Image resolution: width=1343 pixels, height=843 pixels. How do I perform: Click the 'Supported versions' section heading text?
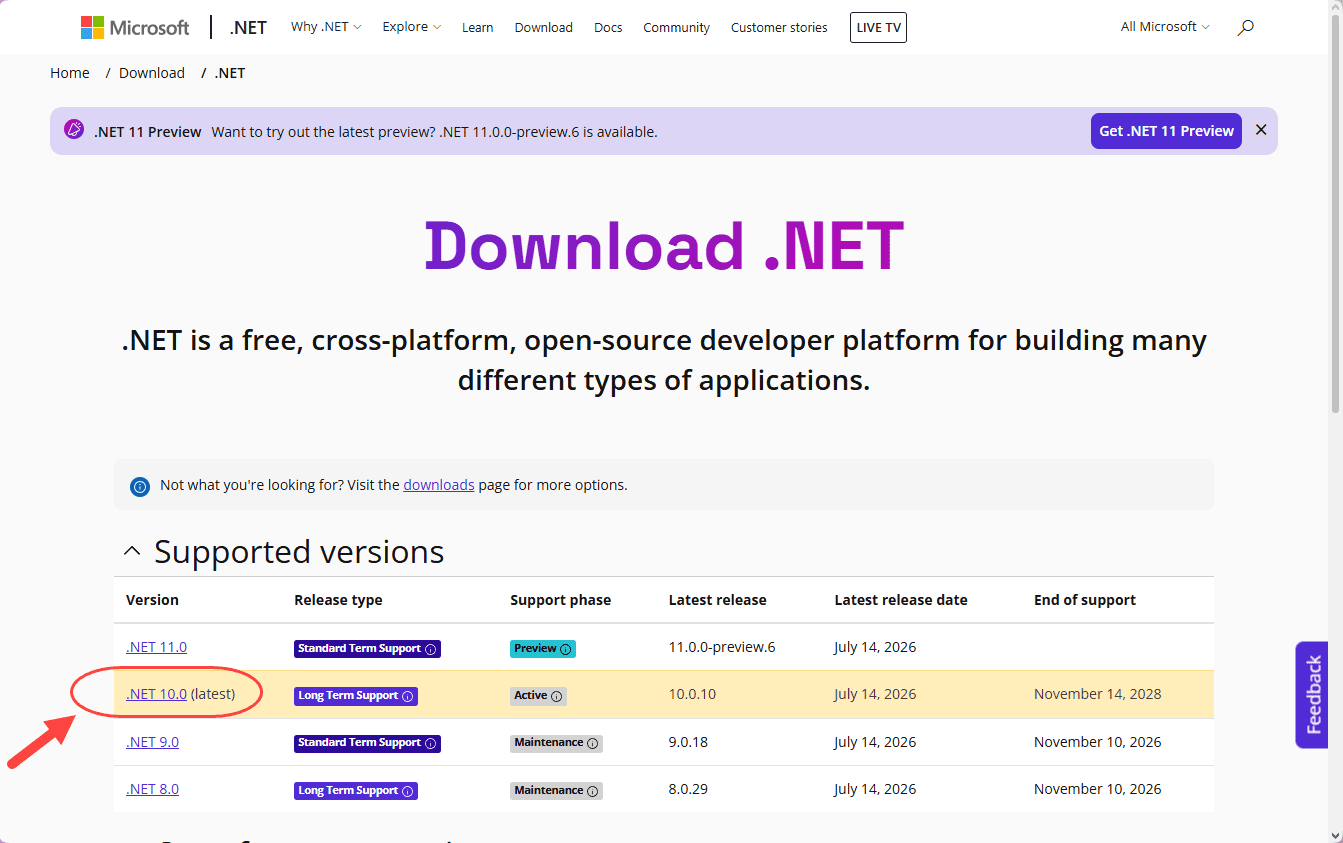tap(299, 552)
